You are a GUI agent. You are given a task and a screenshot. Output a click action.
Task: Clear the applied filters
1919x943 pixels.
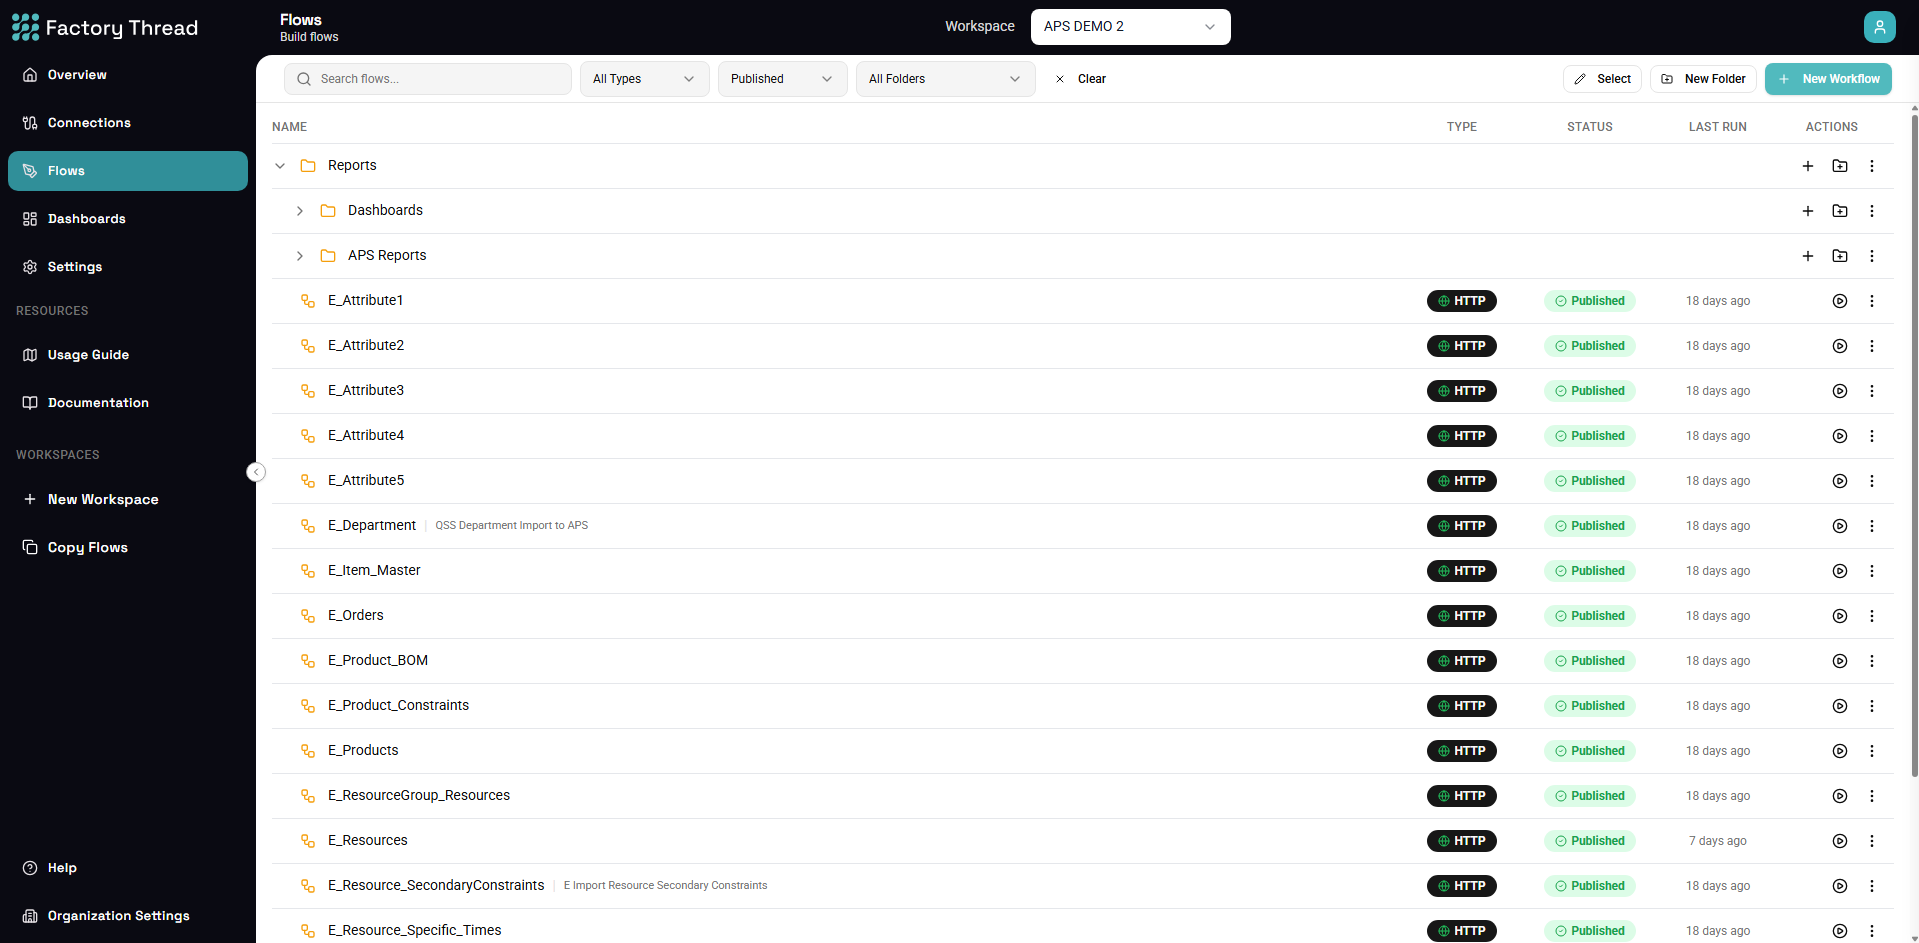click(1081, 79)
